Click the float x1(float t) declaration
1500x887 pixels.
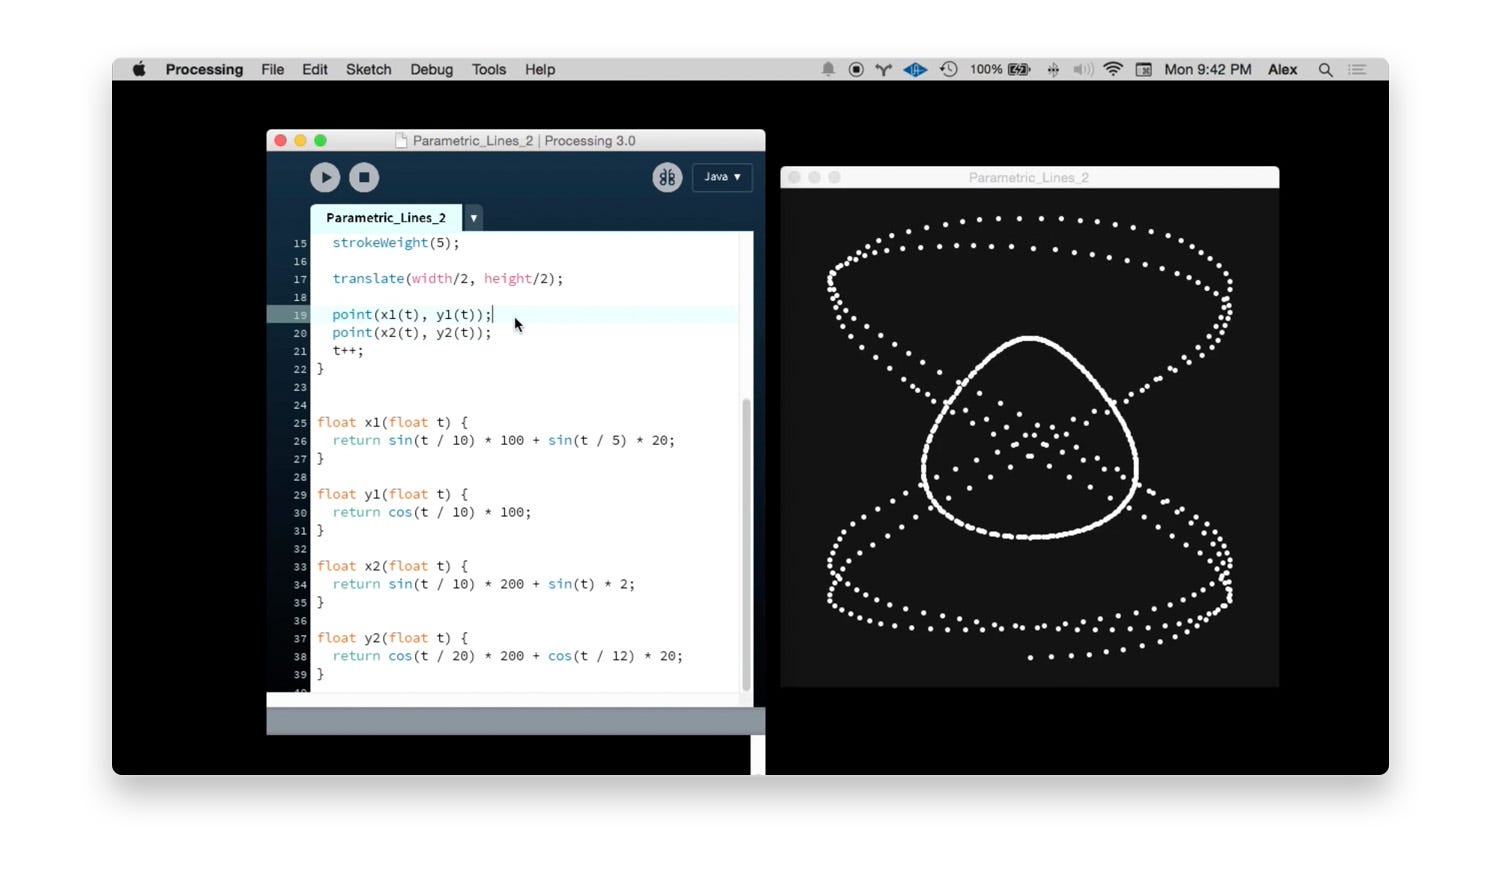coord(392,423)
